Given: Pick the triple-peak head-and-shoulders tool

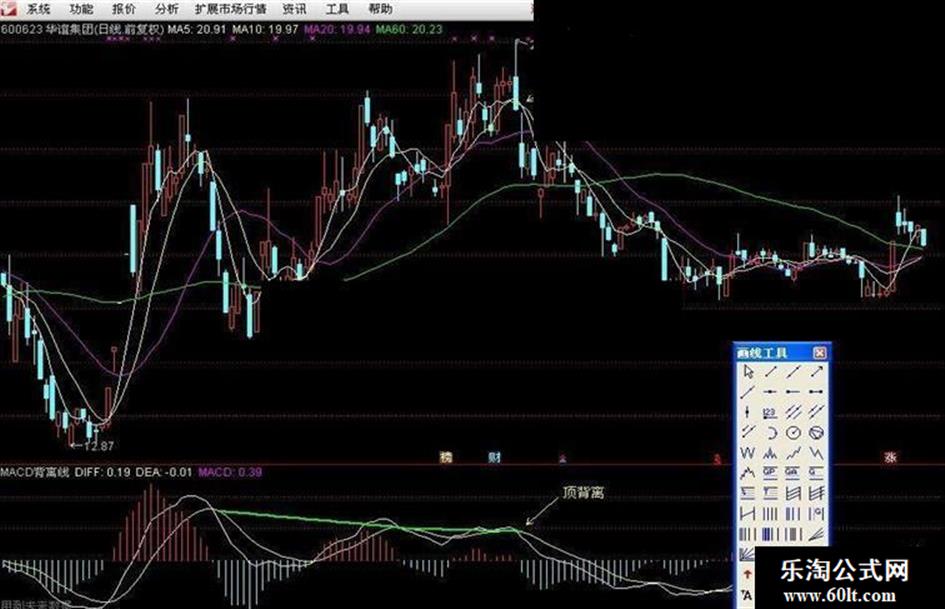Looking at the screenshot, I should (770, 453).
